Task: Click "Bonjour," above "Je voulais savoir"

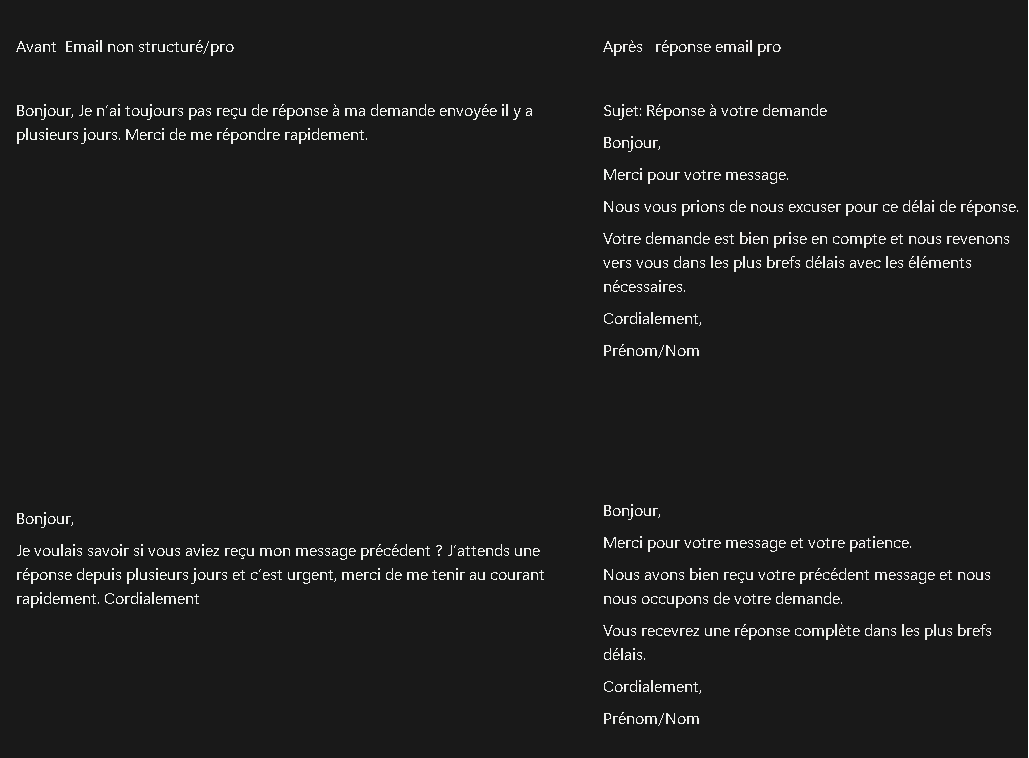Action: [45, 519]
